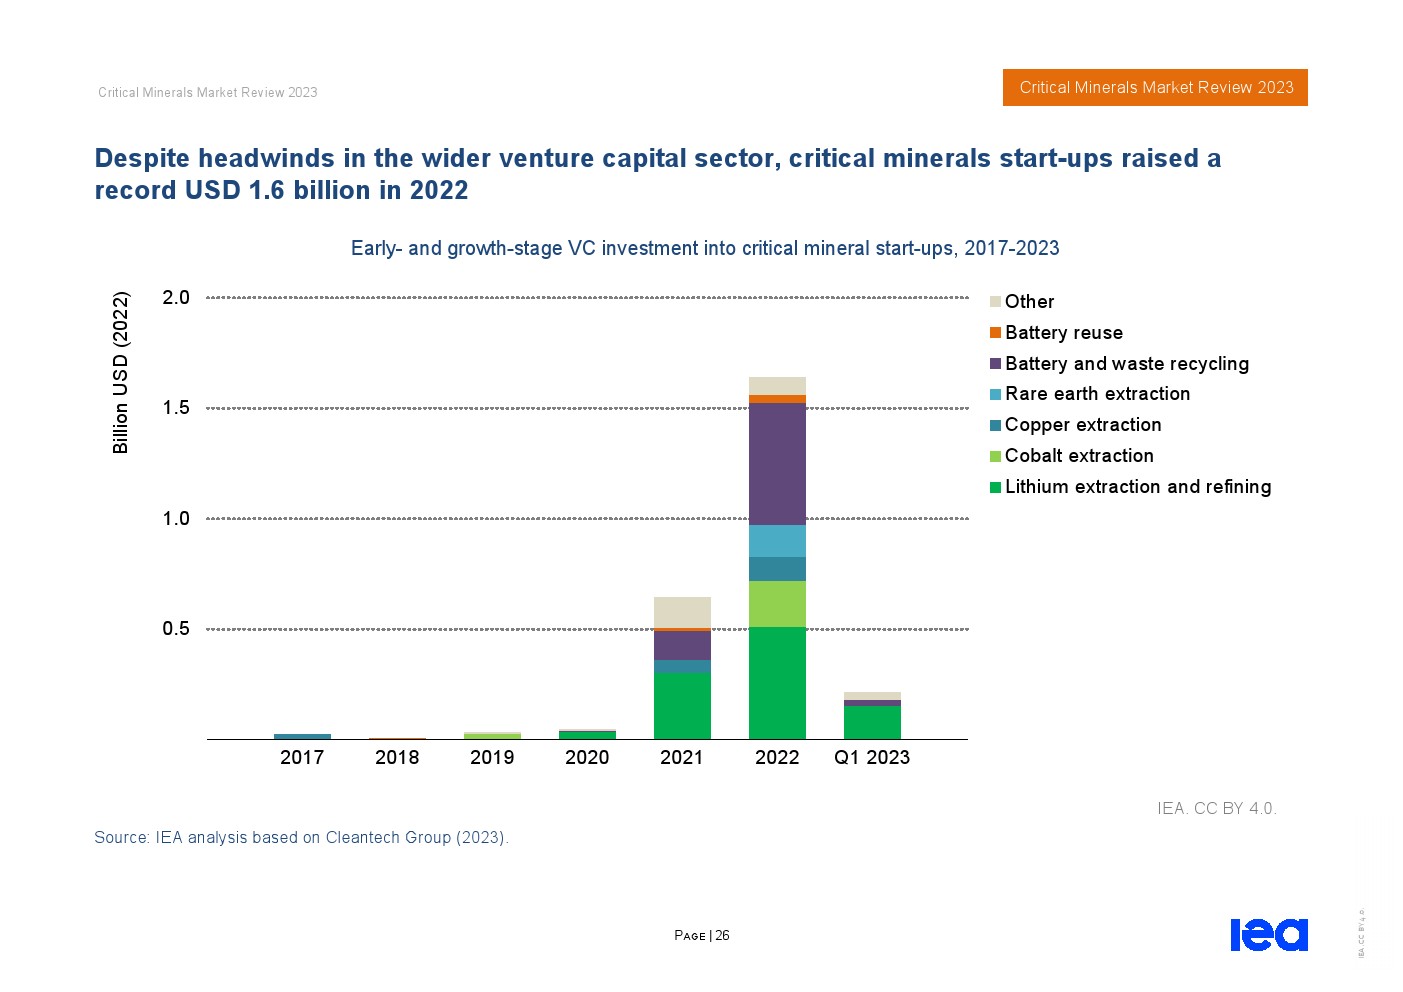Click the Lithium extraction and refining legend swatch
The width and height of the screenshot is (1403, 992).
pos(995,487)
